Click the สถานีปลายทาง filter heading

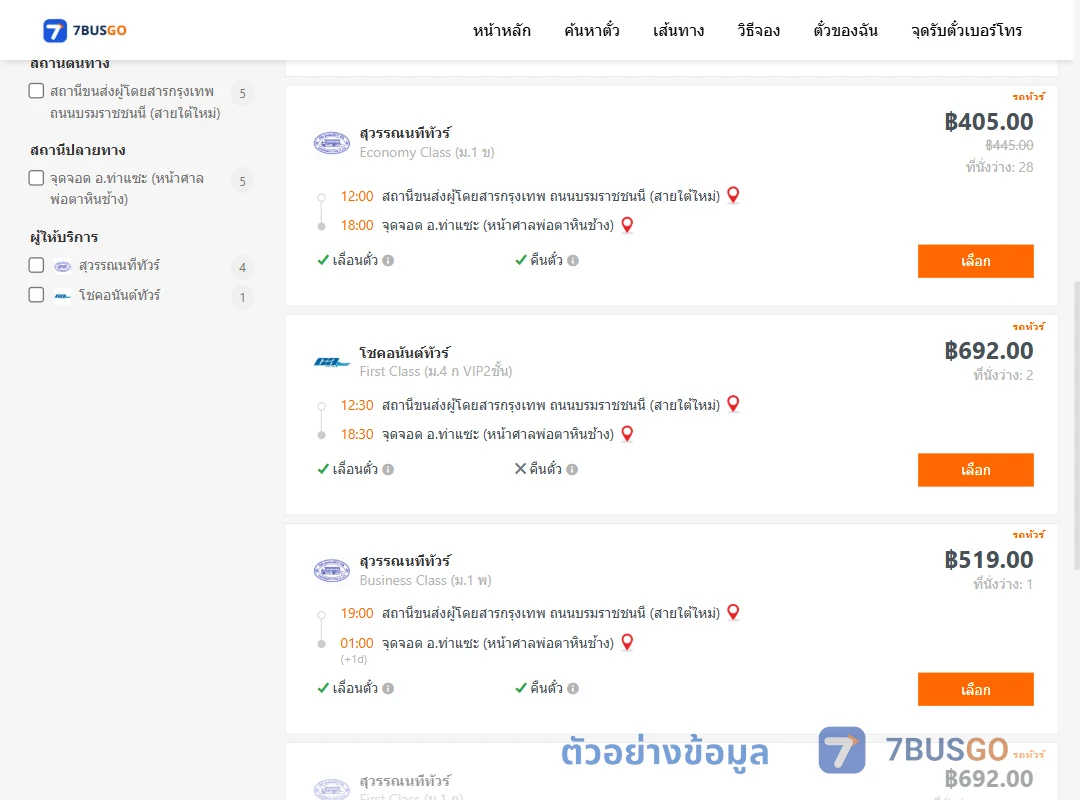pyautogui.click(x=78, y=150)
